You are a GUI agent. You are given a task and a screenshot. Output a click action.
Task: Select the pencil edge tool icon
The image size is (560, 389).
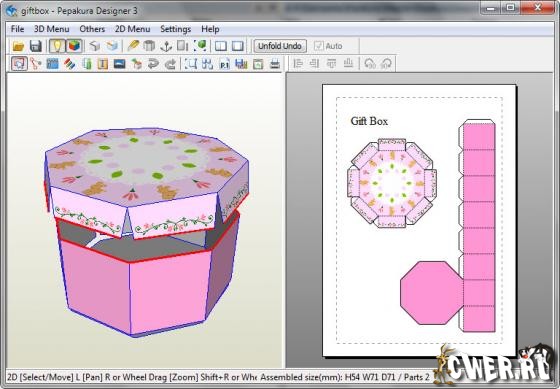(x=133, y=46)
